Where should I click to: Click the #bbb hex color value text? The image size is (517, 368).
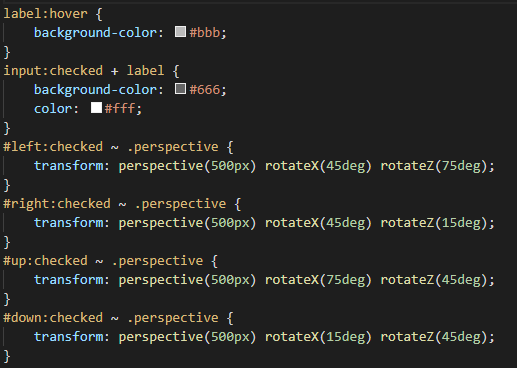tap(205, 33)
